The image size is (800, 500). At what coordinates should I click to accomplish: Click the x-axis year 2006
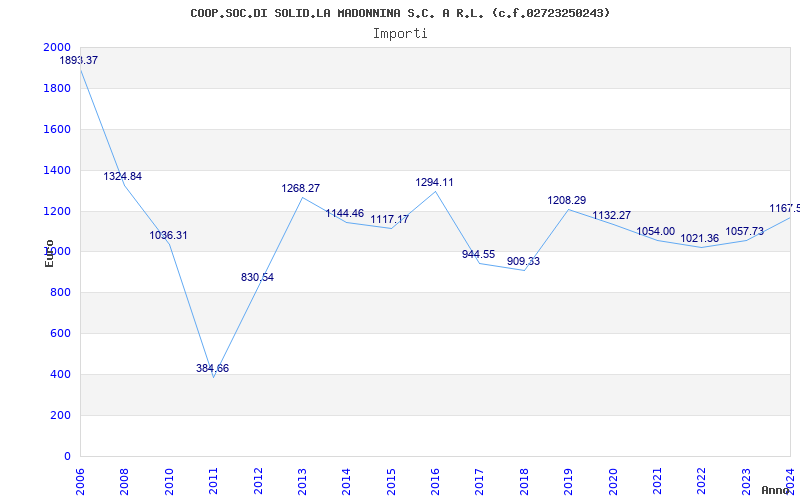click(x=80, y=481)
